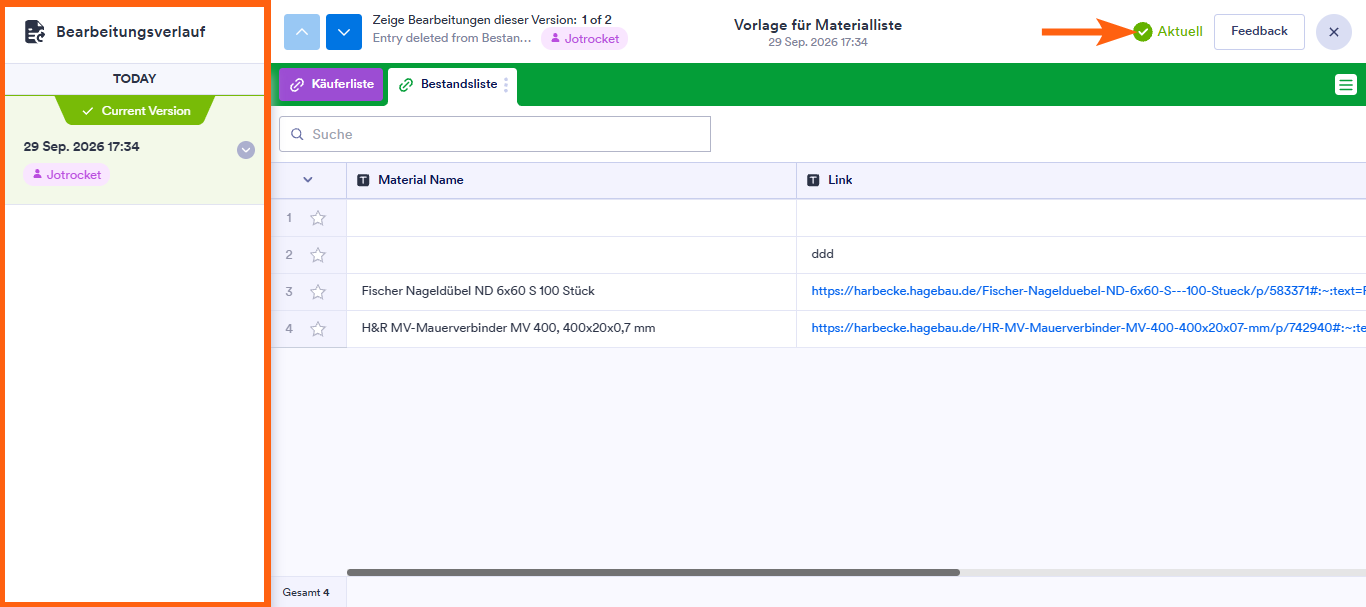Open the HR-MV-Mauerverbinder hagebau link

1088,328
